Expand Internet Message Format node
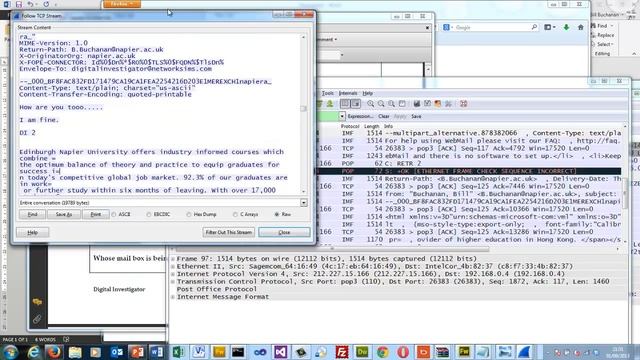Screen dimensions: 640x360 [x=173, y=297]
